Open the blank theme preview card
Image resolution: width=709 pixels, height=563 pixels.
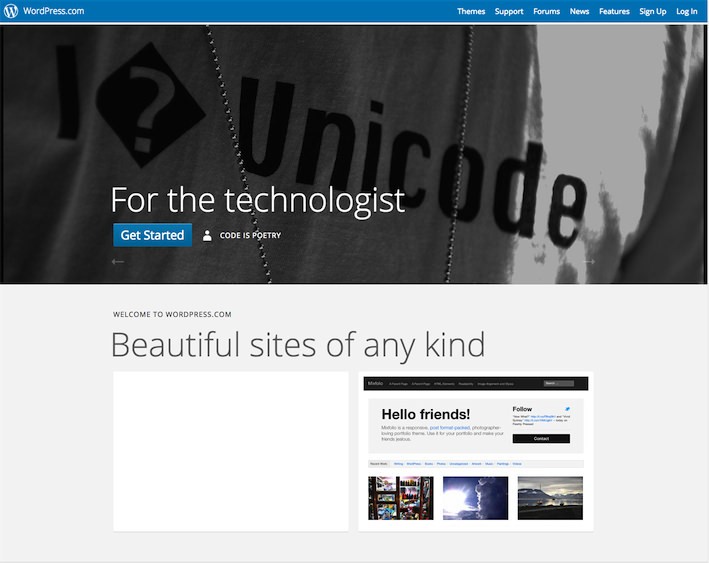pyautogui.click(x=231, y=451)
